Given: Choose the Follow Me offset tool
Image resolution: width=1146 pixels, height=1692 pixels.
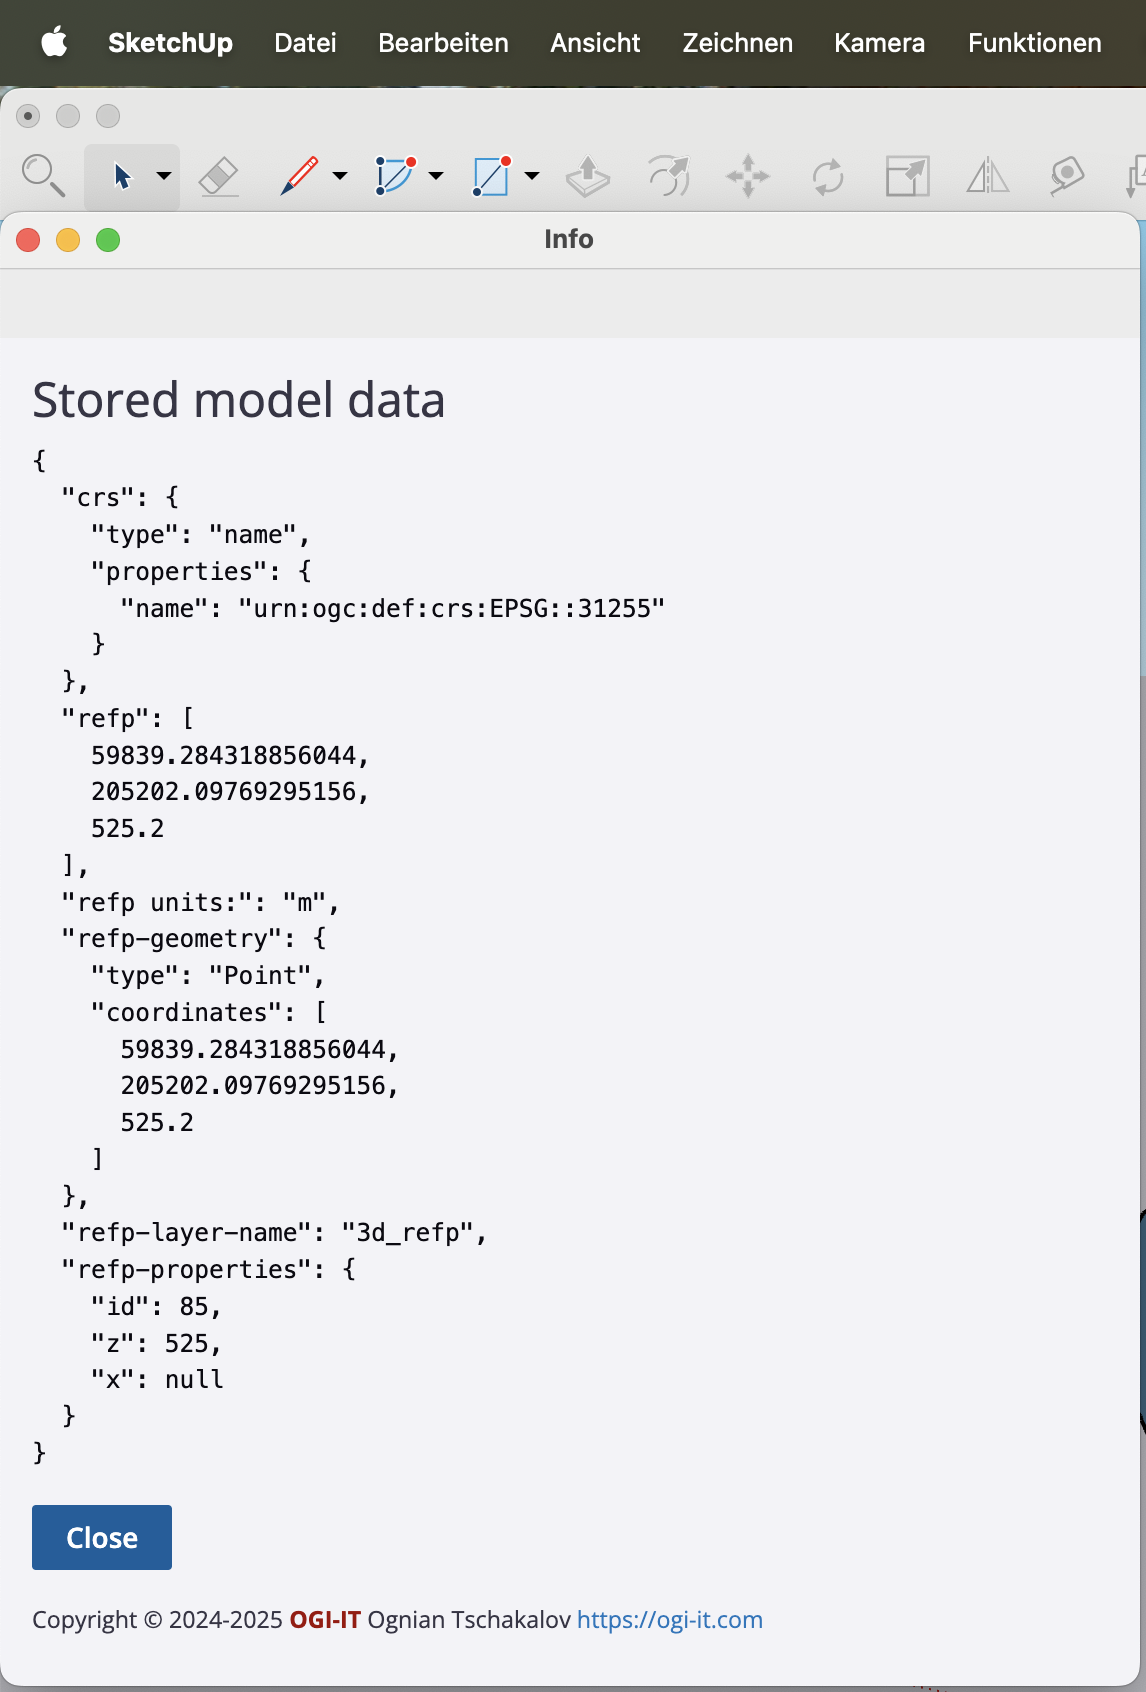Looking at the screenshot, I should (668, 176).
